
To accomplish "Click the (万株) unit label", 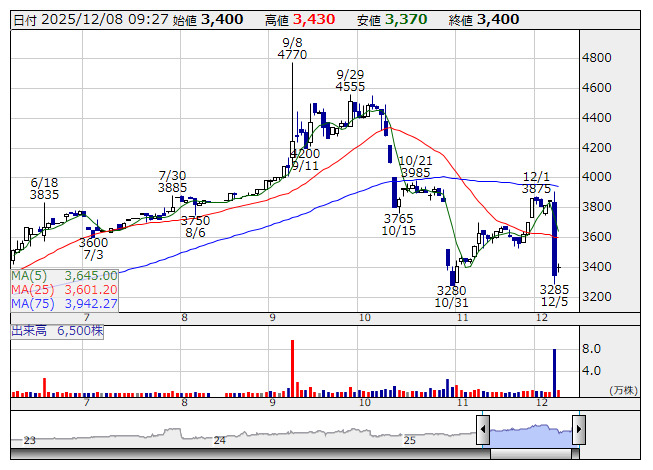I will (623, 390).
